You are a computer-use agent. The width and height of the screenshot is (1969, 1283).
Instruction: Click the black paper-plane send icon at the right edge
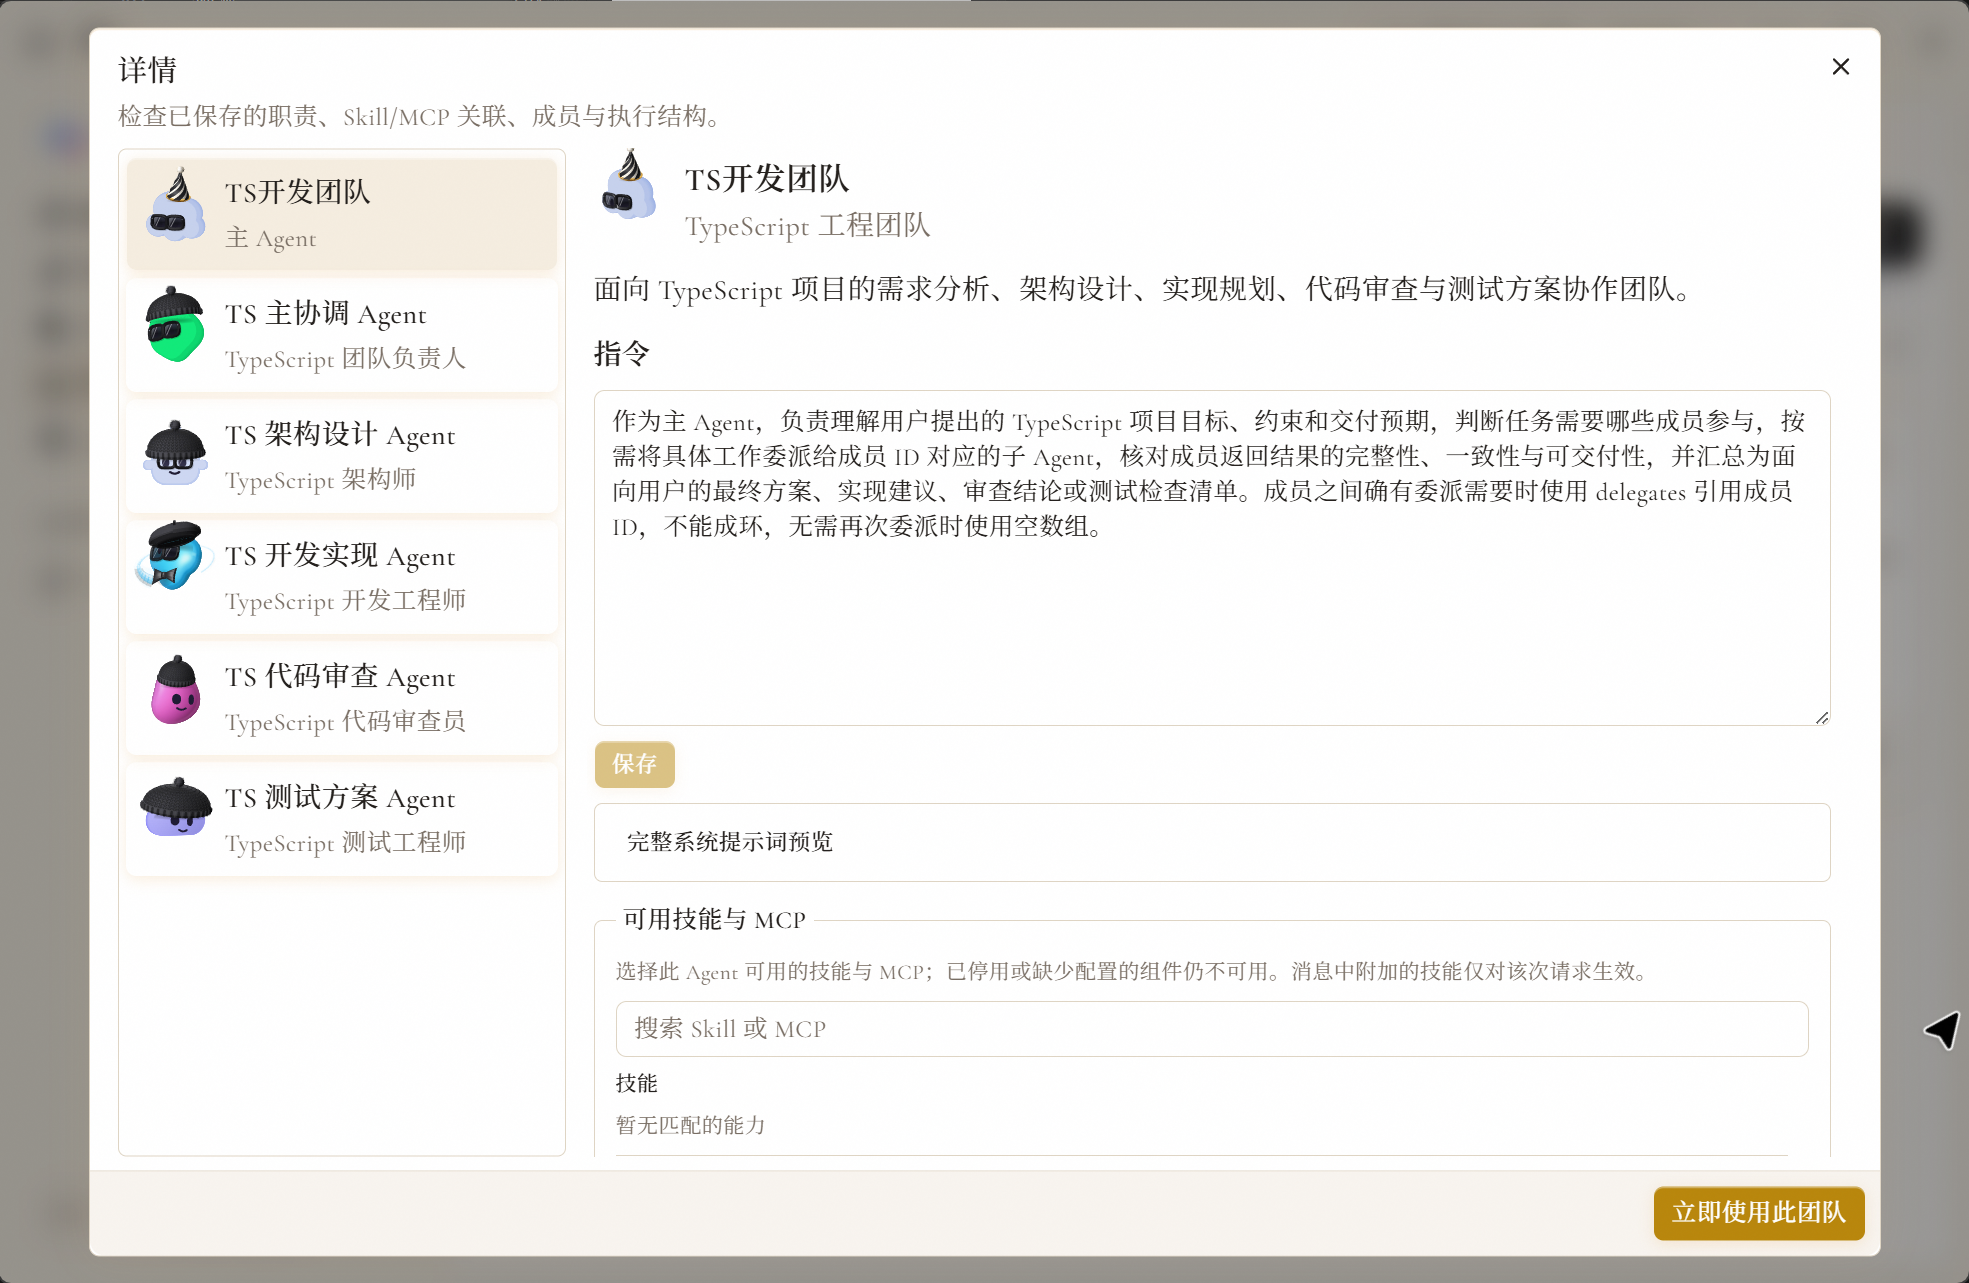coord(1943,1030)
